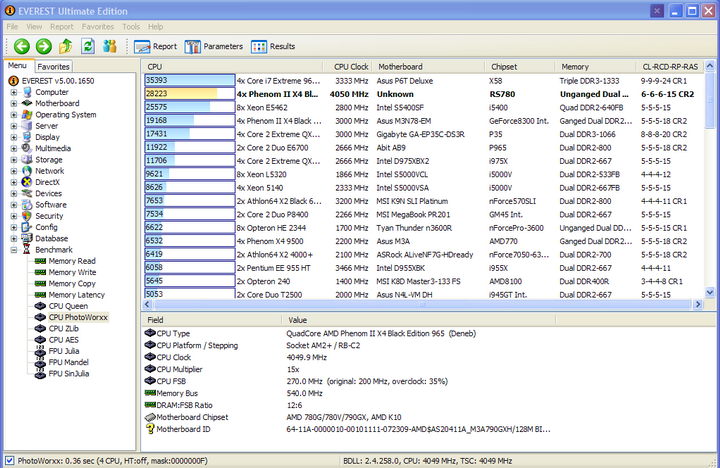Click the Storage tree icon
The image size is (720, 468).
27,159
